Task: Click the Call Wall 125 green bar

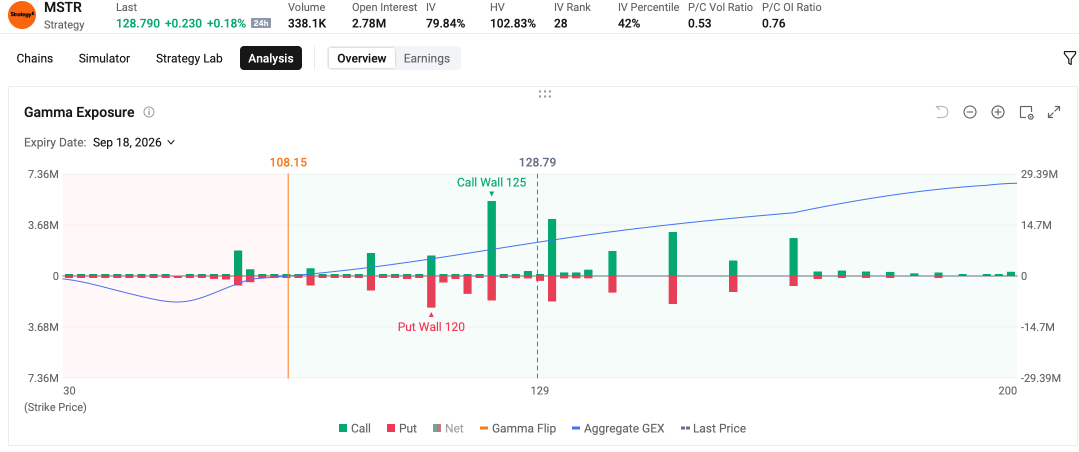Action: [x=491, y=238]
